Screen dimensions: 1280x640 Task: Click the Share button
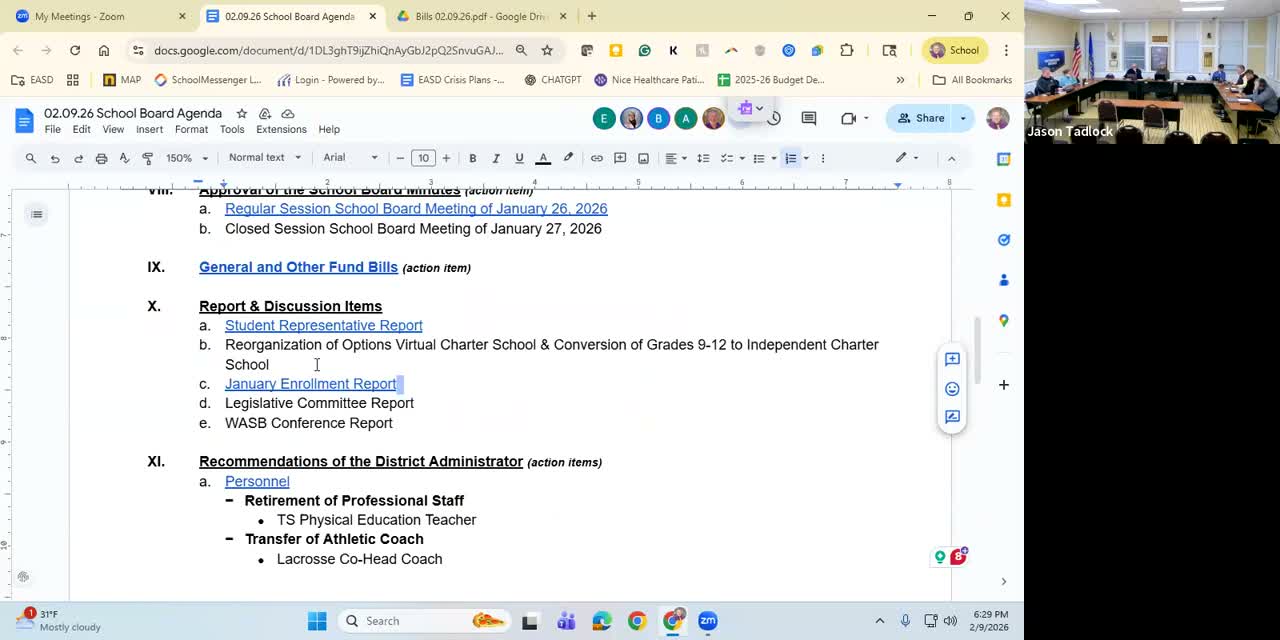pos(921,118)
